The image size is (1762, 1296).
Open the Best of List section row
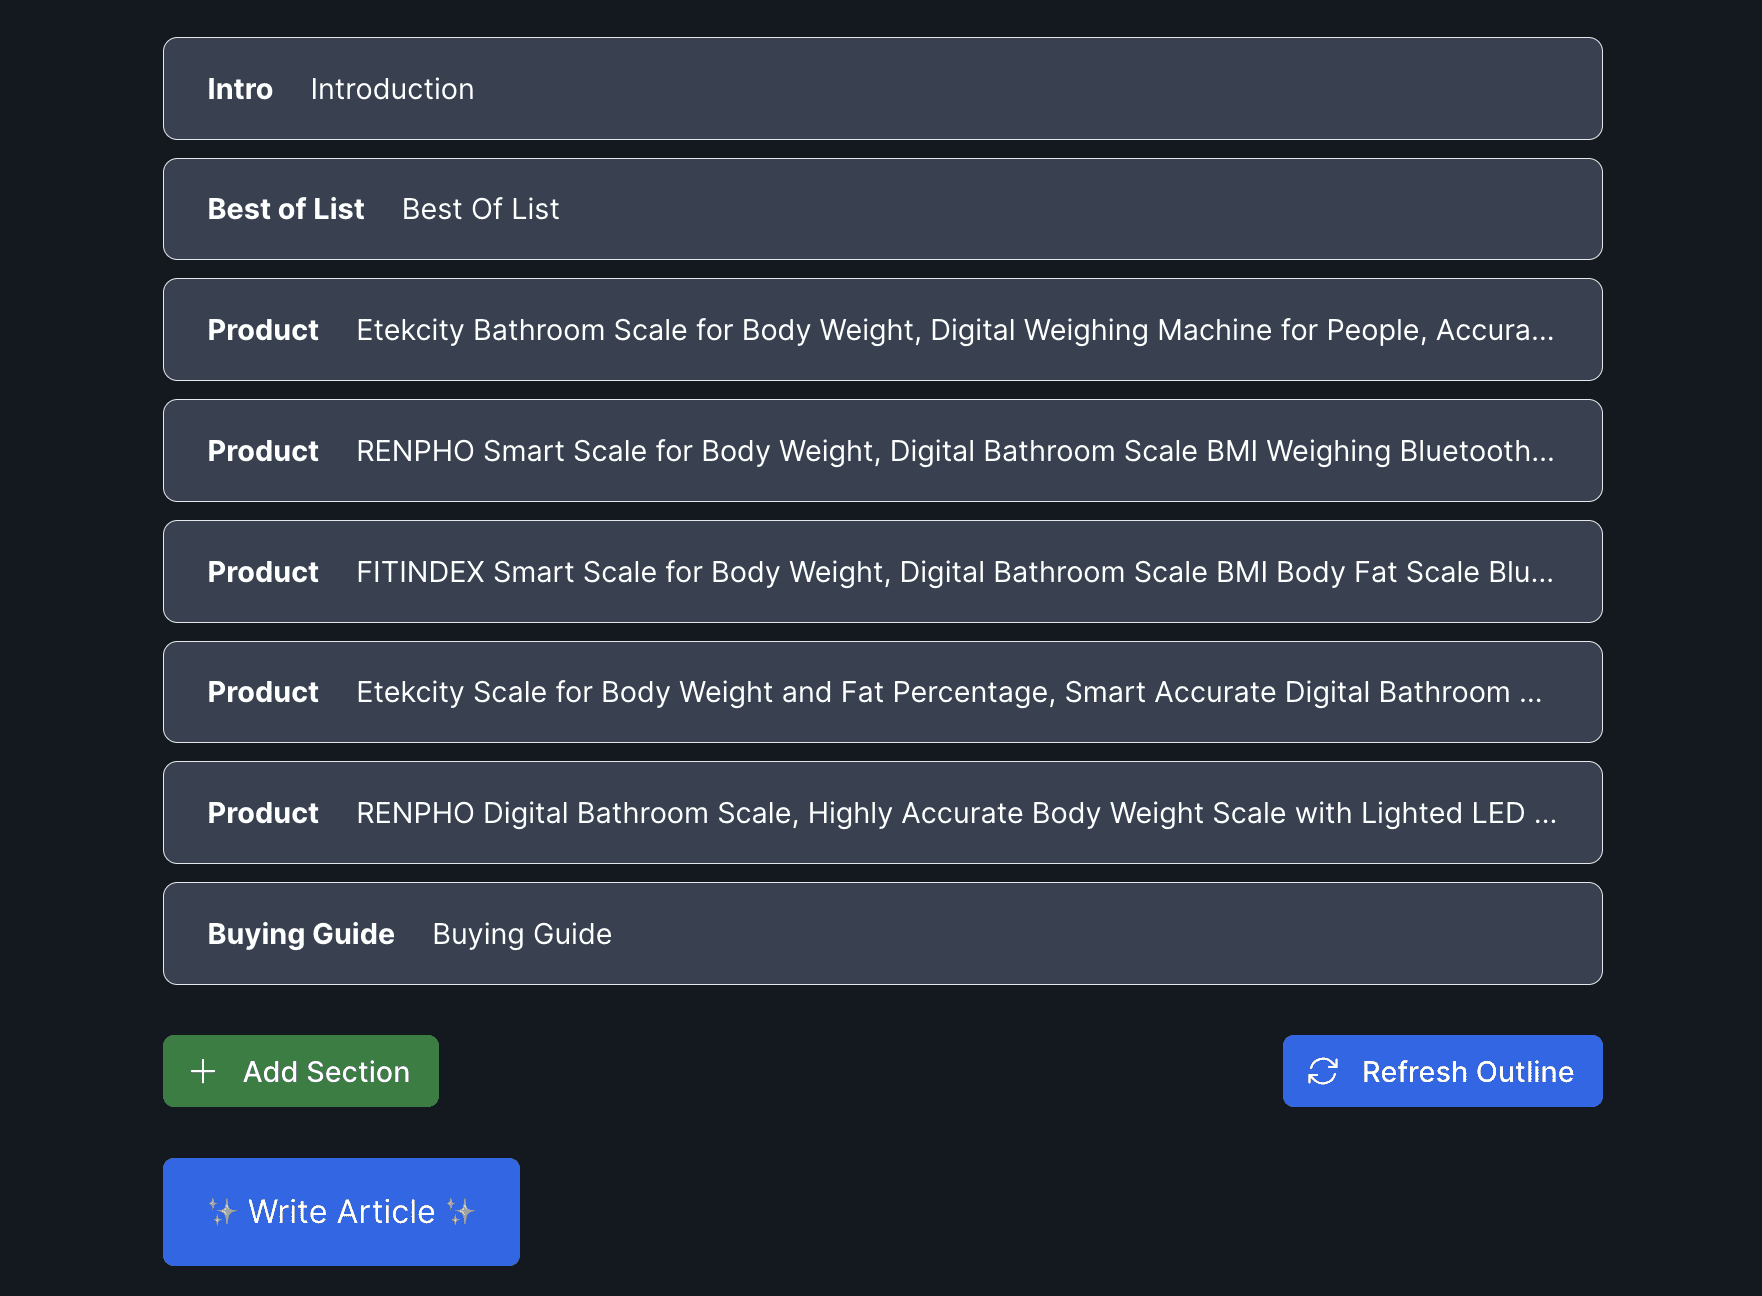882,209
